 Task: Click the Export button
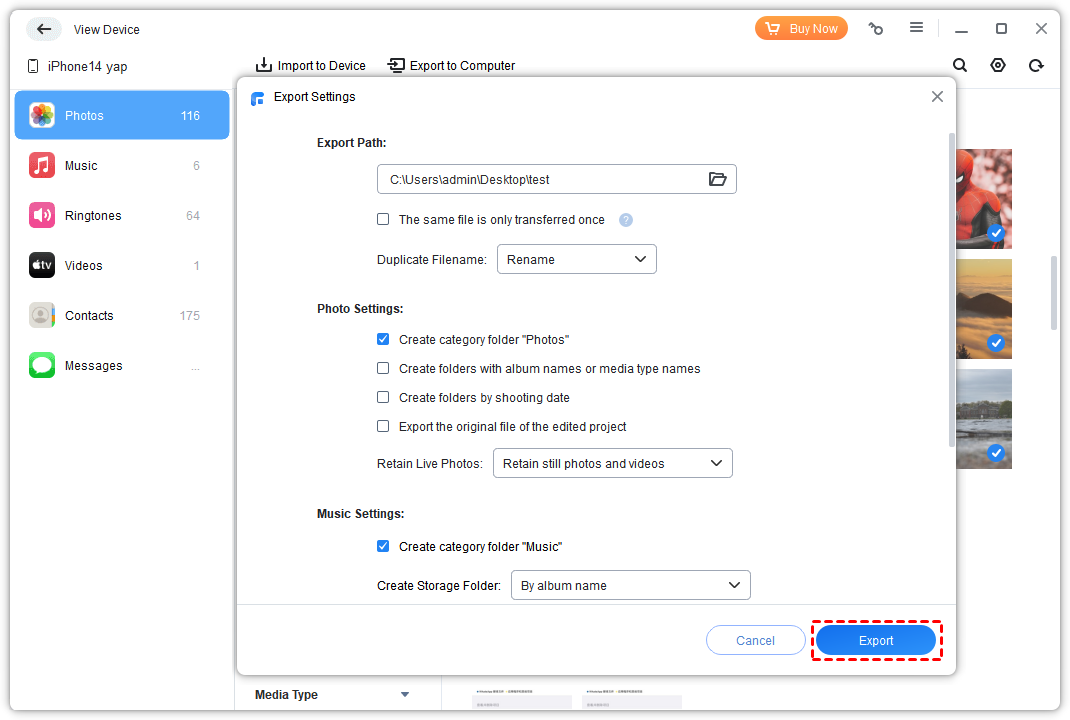click(x=876, y=641)
